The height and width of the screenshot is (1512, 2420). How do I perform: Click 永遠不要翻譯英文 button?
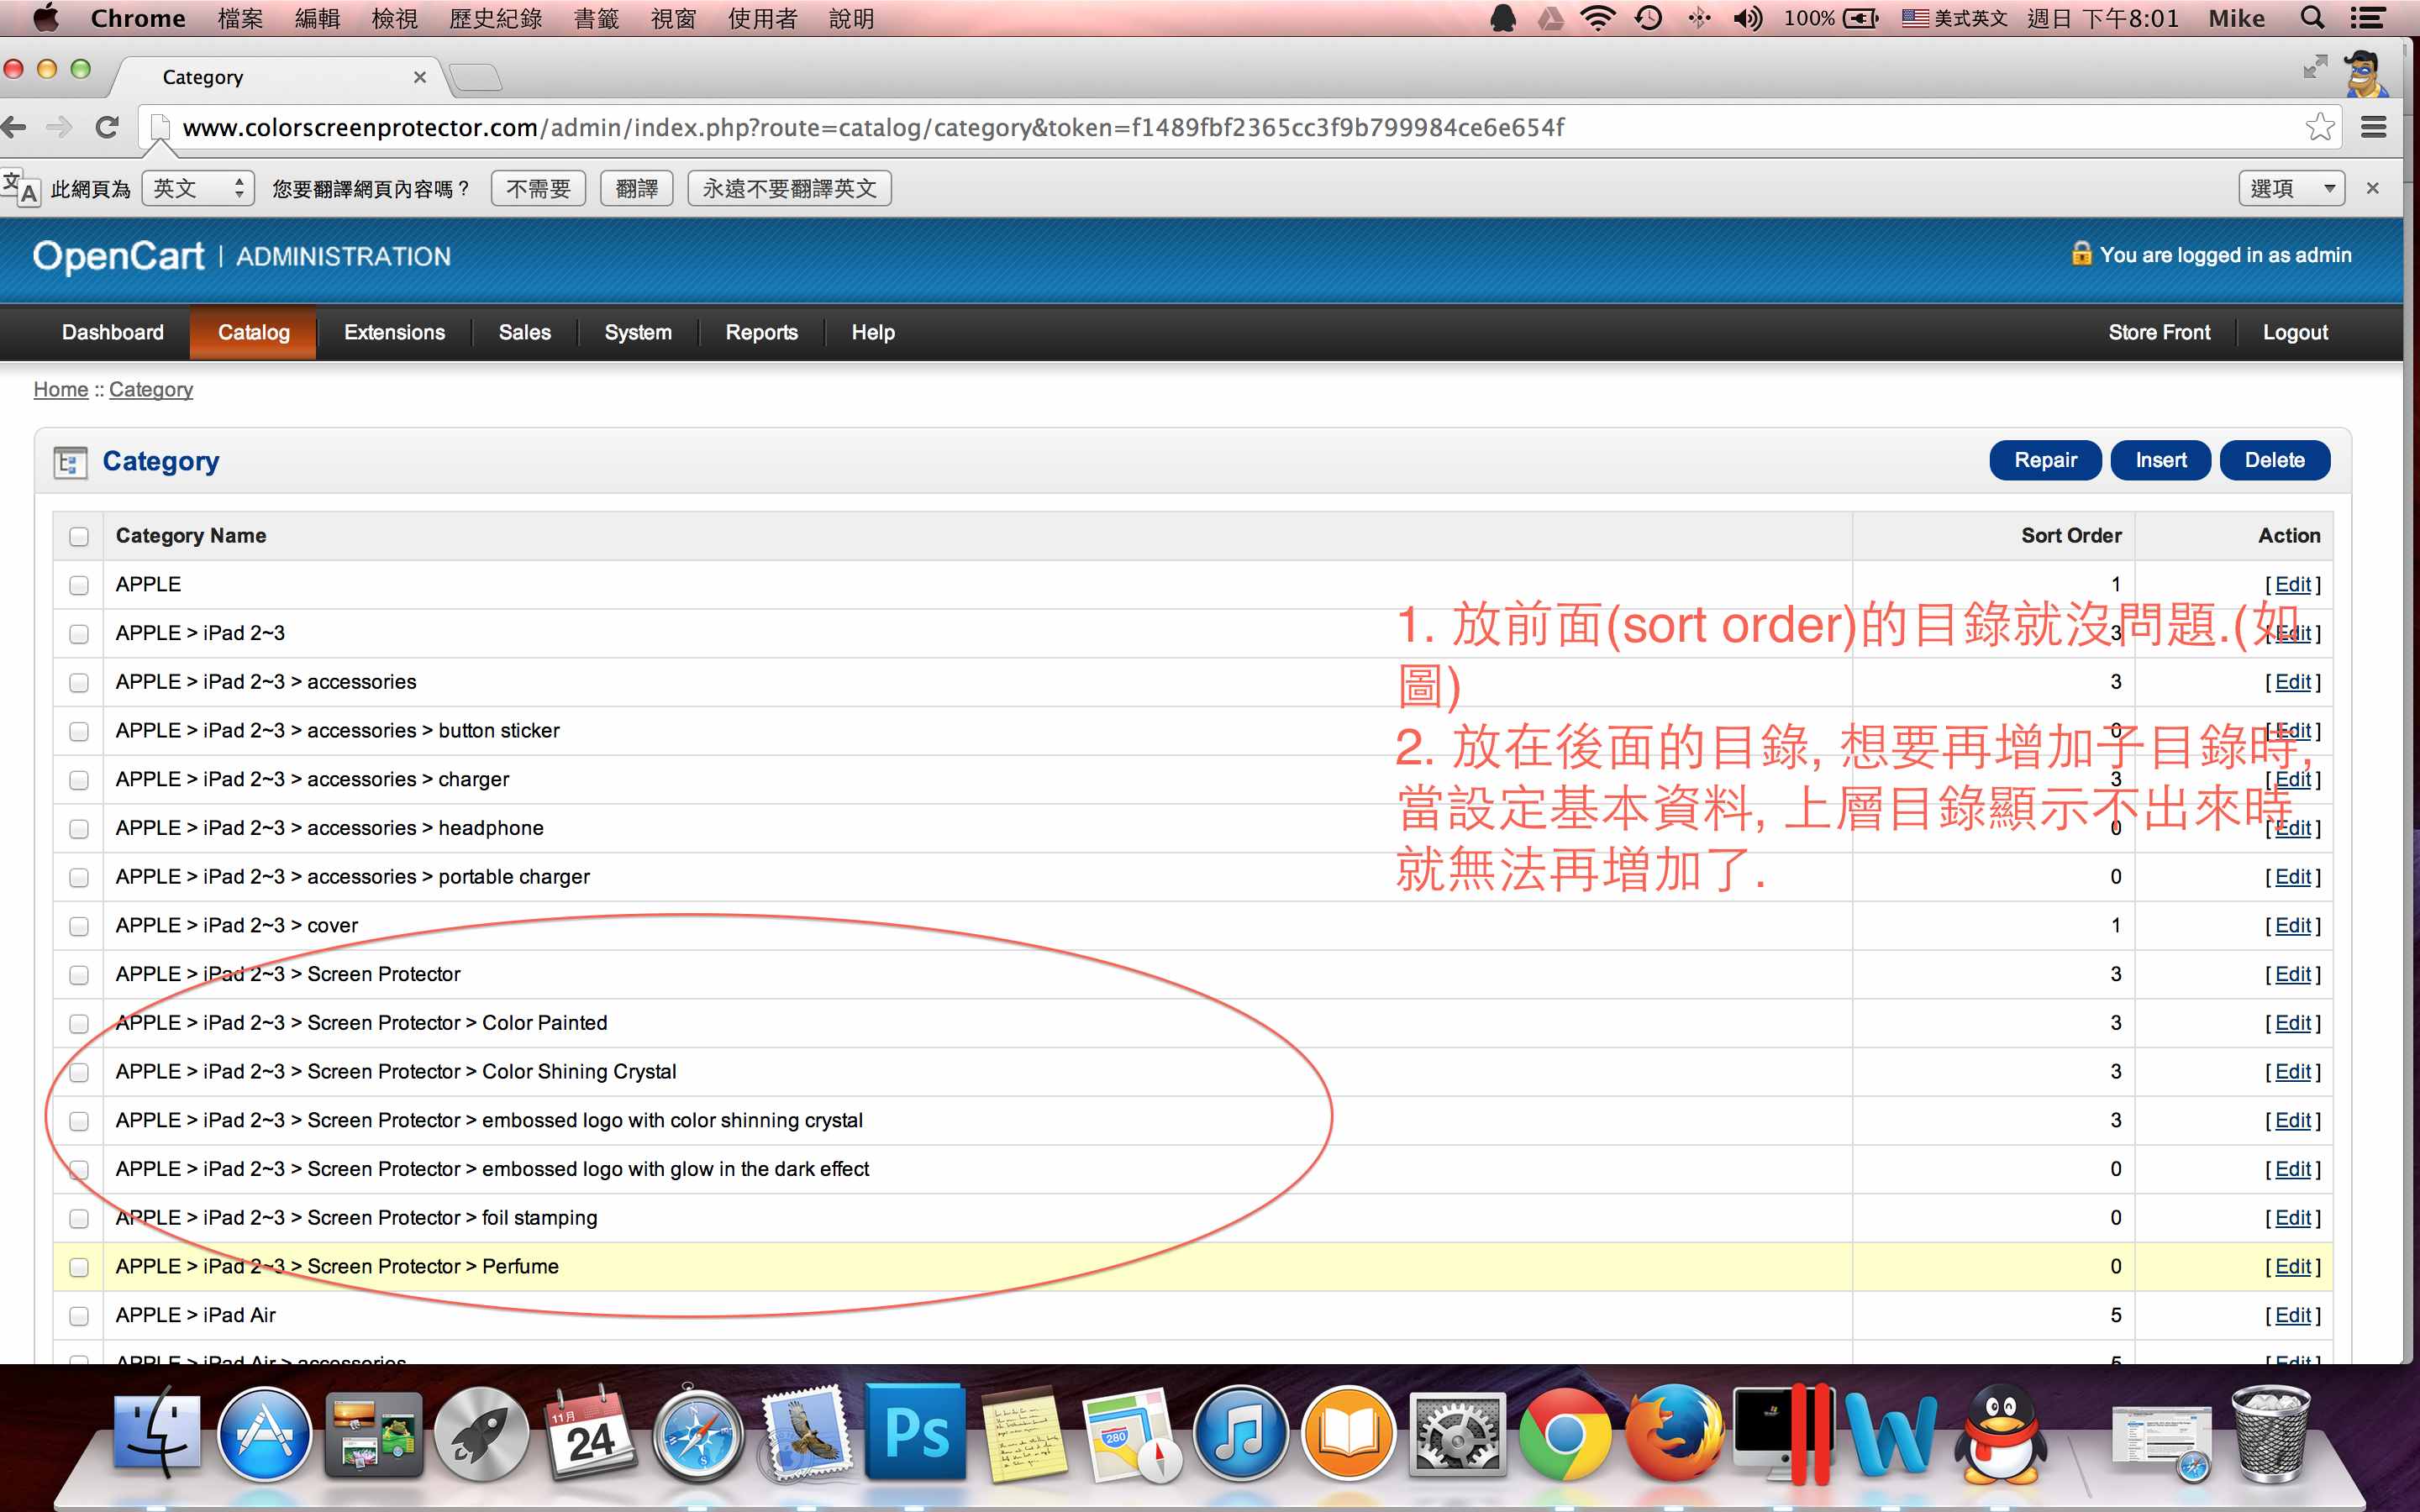789,188
